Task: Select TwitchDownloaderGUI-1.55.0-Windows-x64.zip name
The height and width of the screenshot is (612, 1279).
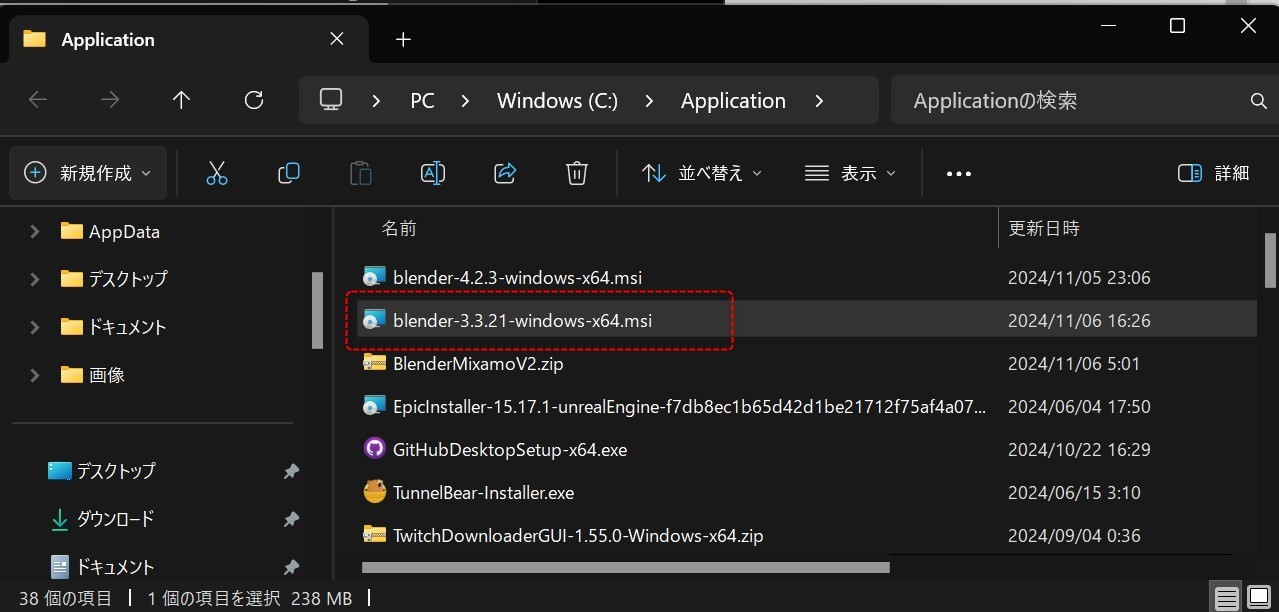Action: pyautogui.click(x=578, y=536)
